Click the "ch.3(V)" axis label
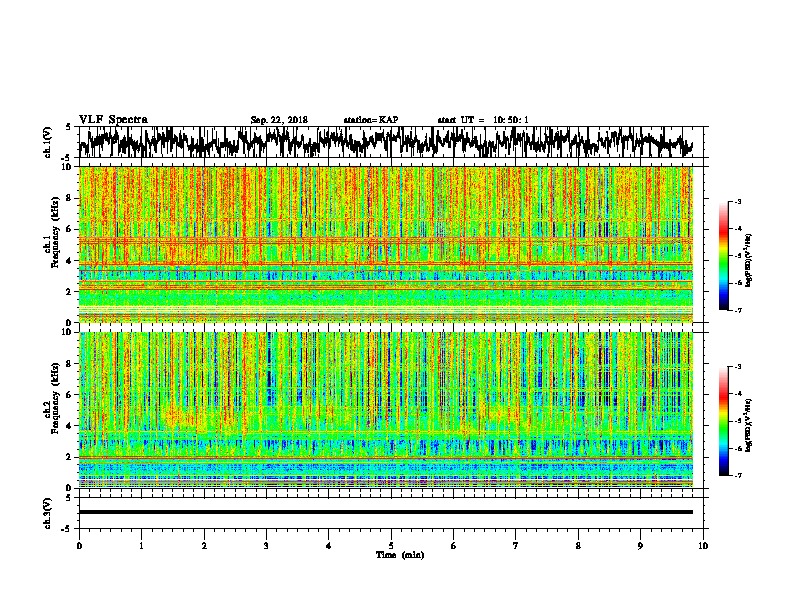This screenshot has width=792, height=612. coord(47,514)
